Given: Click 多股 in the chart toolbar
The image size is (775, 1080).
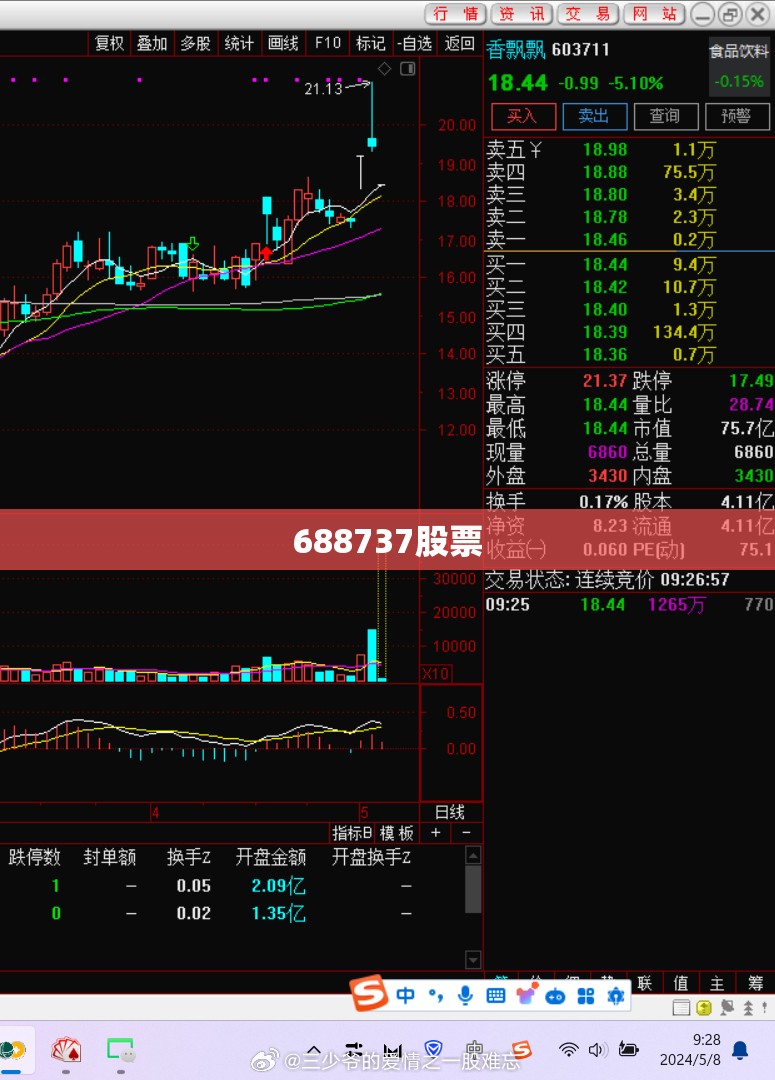Looking at the screenshot, I should pos(196,43).
